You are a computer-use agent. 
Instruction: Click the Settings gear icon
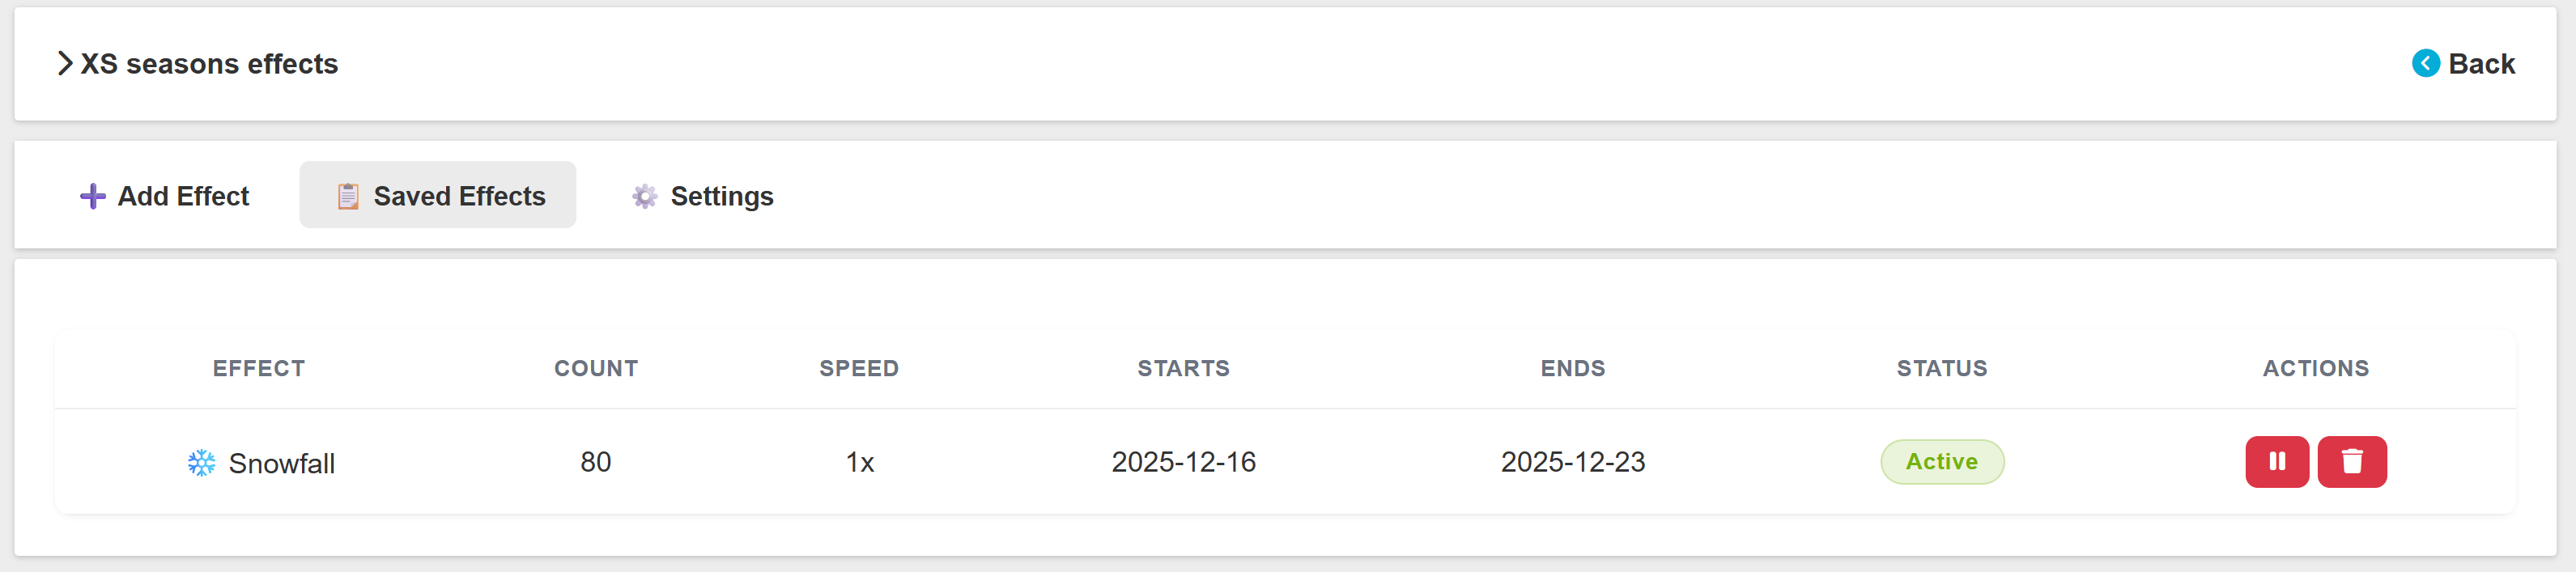coord(645,196)
